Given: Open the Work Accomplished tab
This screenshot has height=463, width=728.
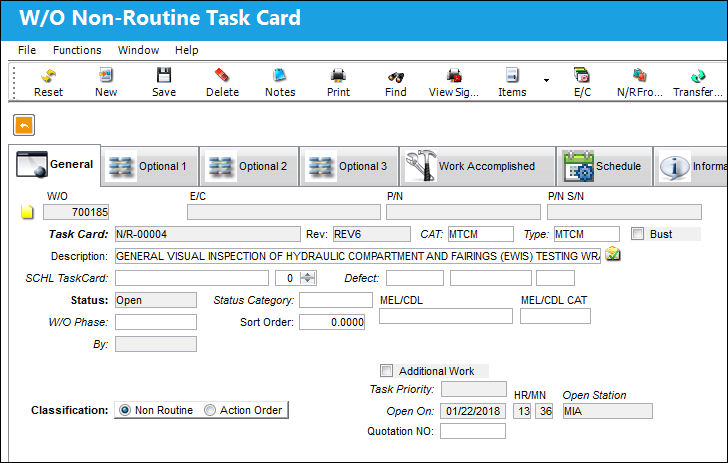Looking at the screenshot, I should [x=477, y=166].
